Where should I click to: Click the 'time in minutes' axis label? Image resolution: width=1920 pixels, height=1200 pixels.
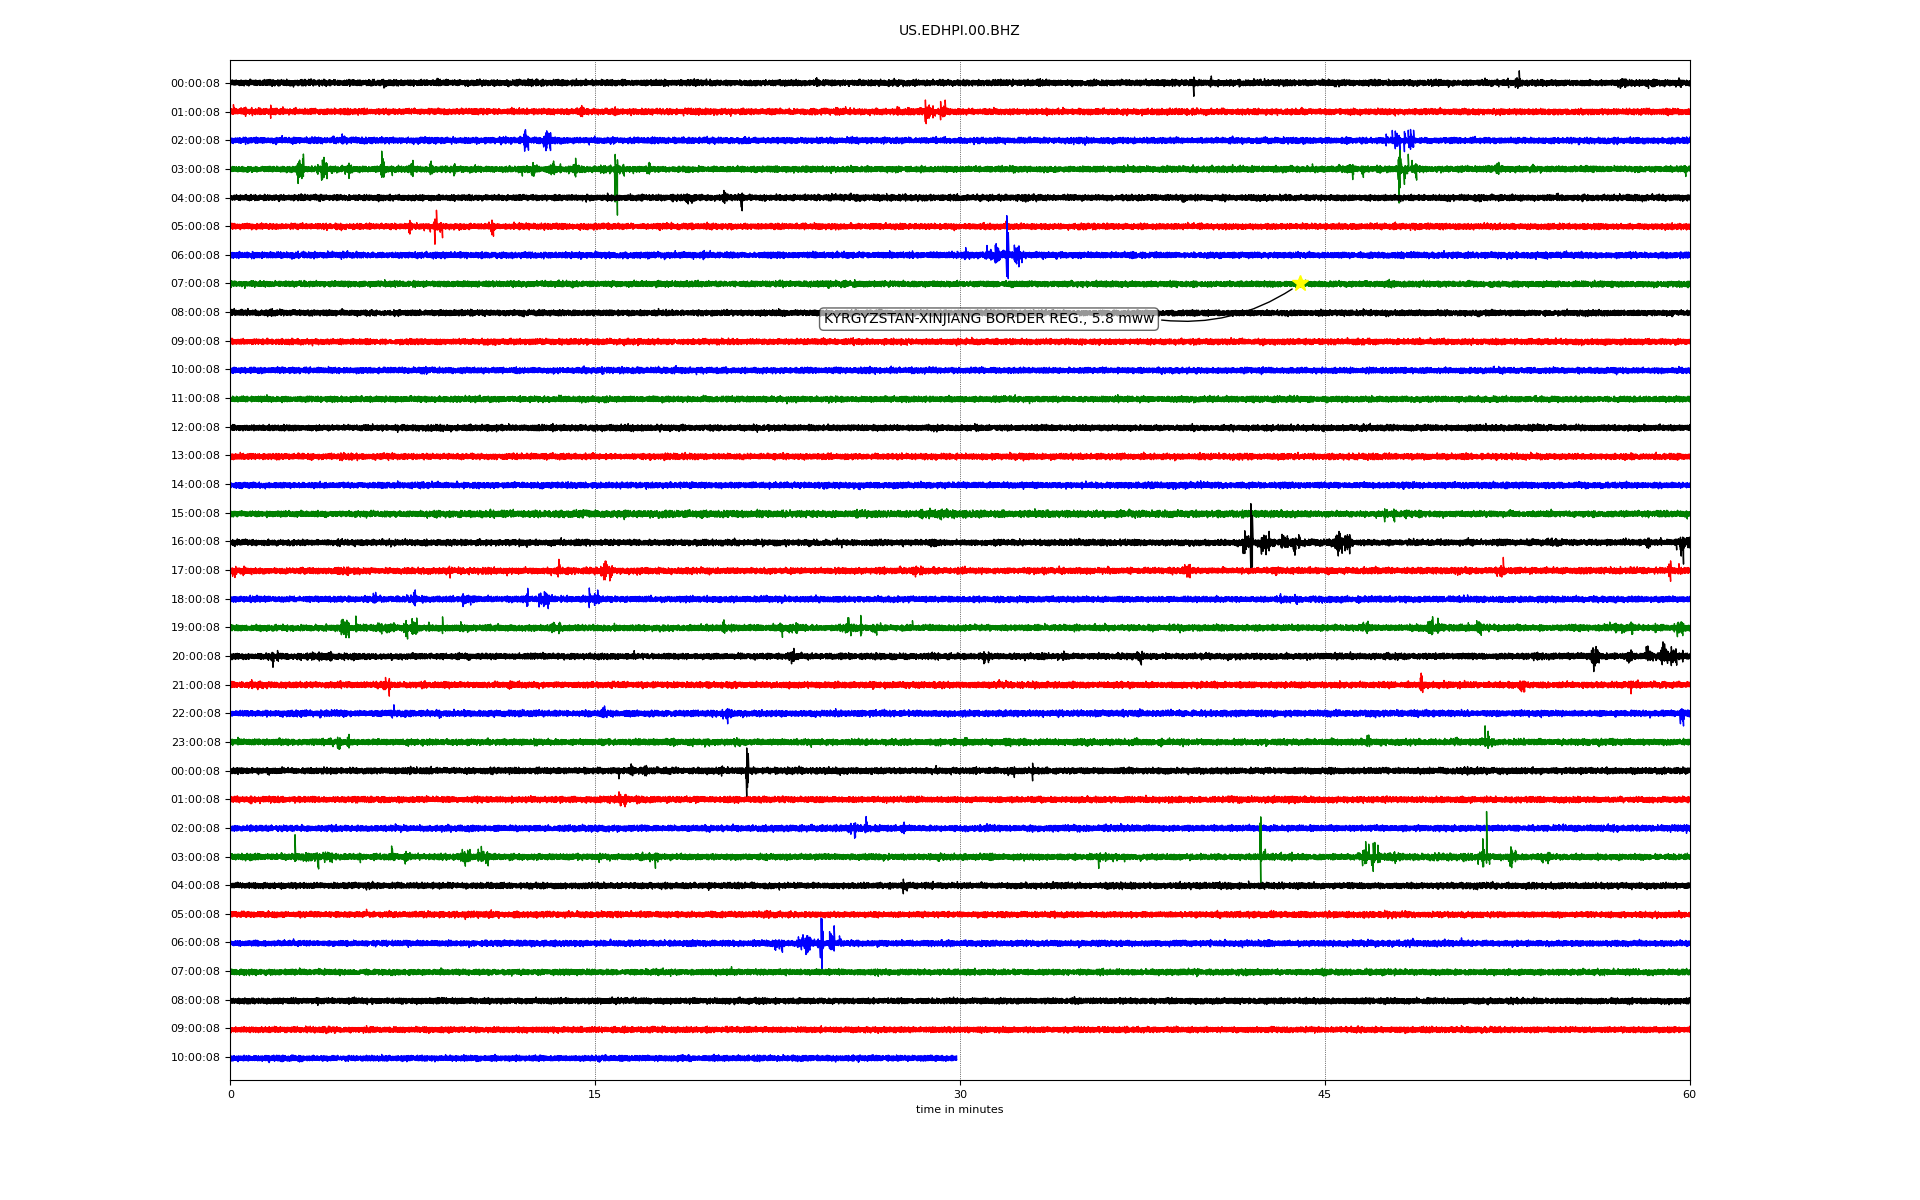coord(959,1110)
